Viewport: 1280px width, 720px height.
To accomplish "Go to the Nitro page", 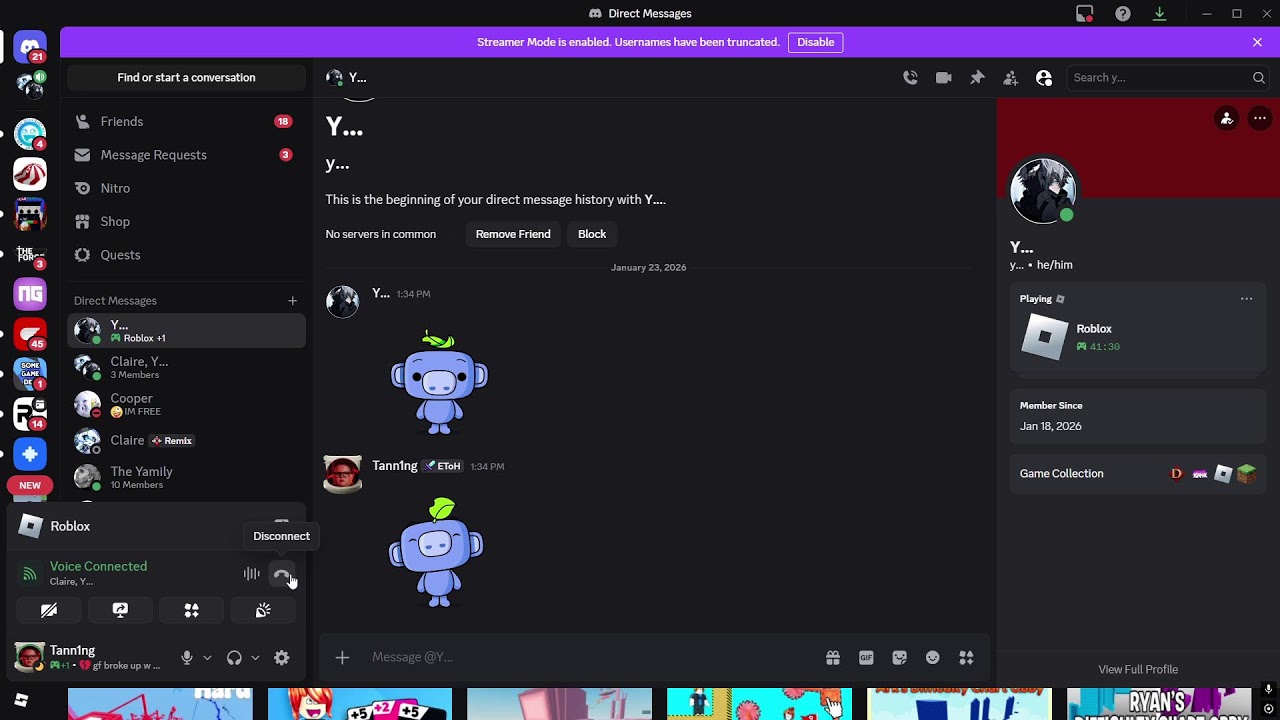I will click(x=186, y=188).
